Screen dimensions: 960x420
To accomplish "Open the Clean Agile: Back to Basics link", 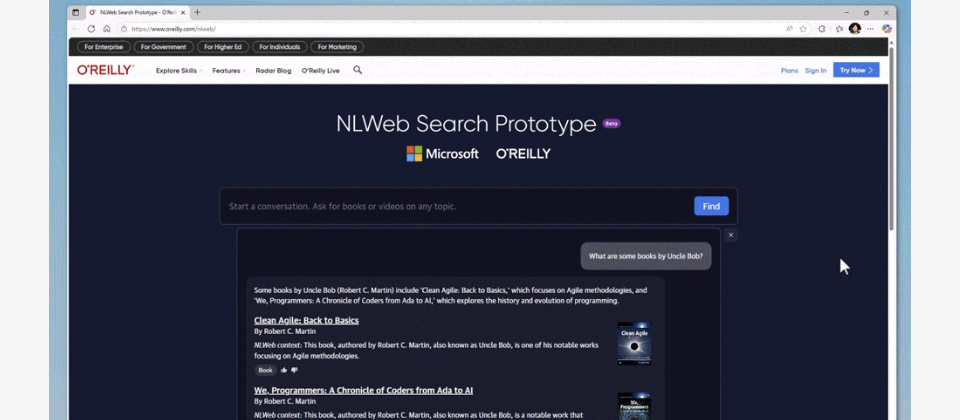I will coord(306,320).
